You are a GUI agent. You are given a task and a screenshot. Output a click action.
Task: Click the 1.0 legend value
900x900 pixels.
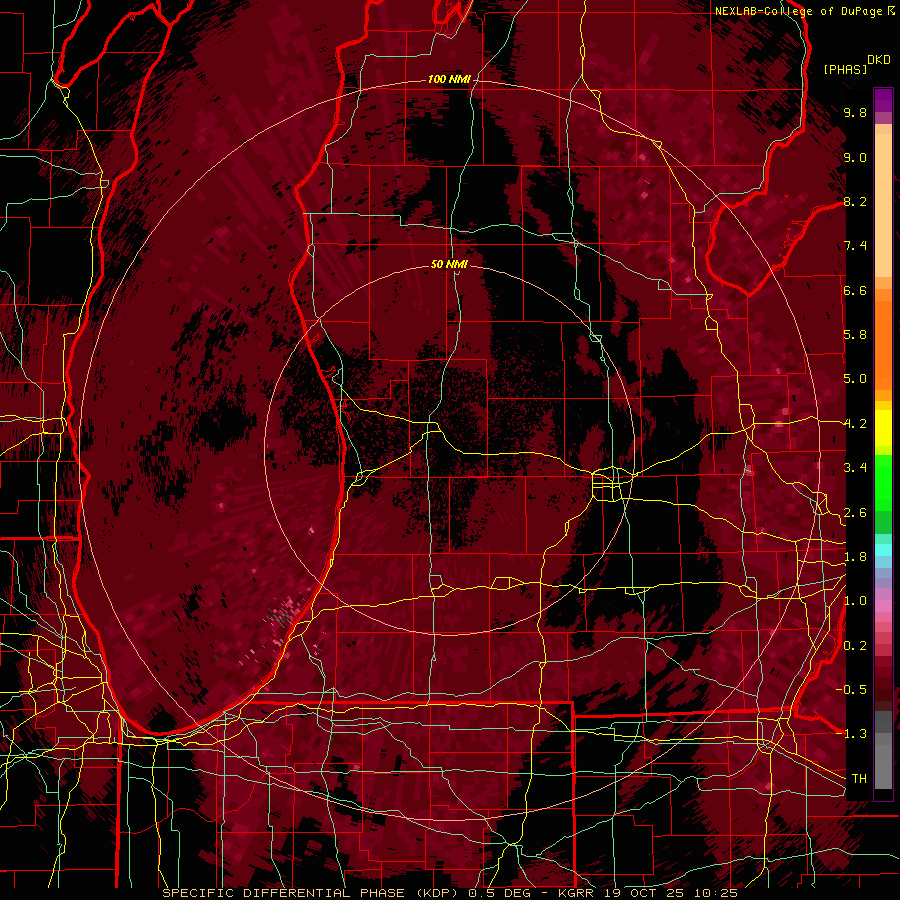855,601
